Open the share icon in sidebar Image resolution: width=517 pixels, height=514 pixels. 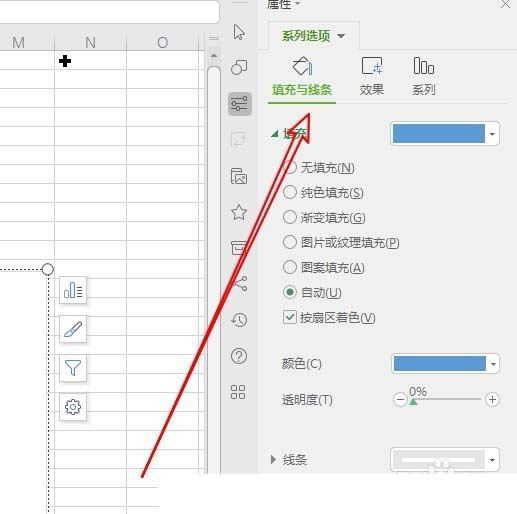240,284
